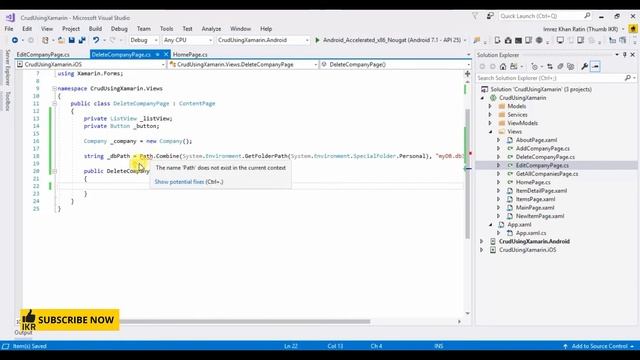The image size is (640, 360).
Task: Expand the CrudUsingXamarin.iOS project node
Action: pyautogui.click(x=482, y=250)
